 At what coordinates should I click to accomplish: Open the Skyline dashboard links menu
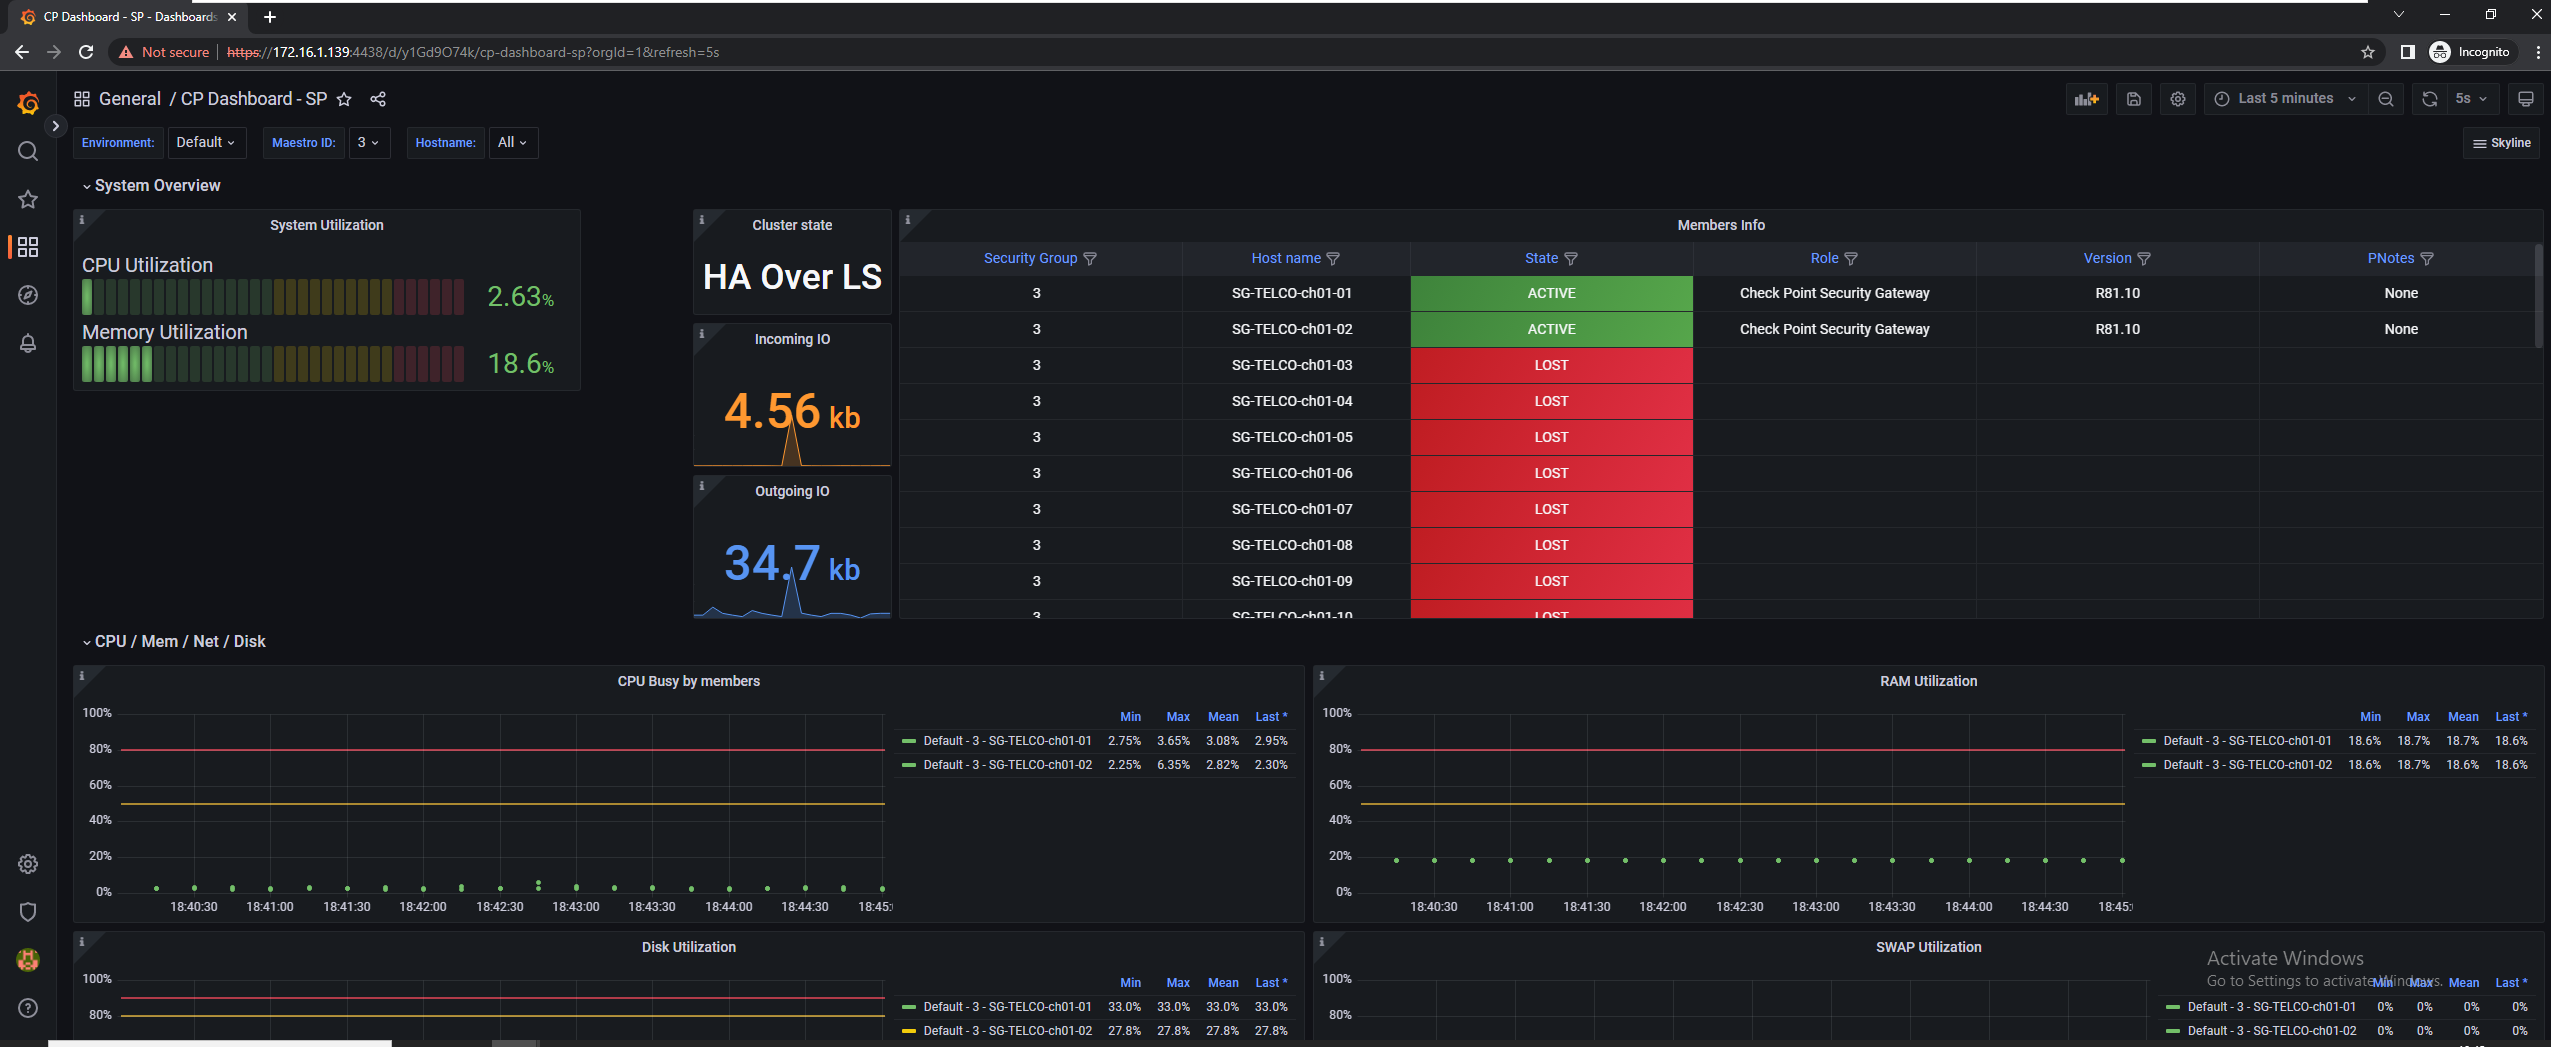(2501, 143)
